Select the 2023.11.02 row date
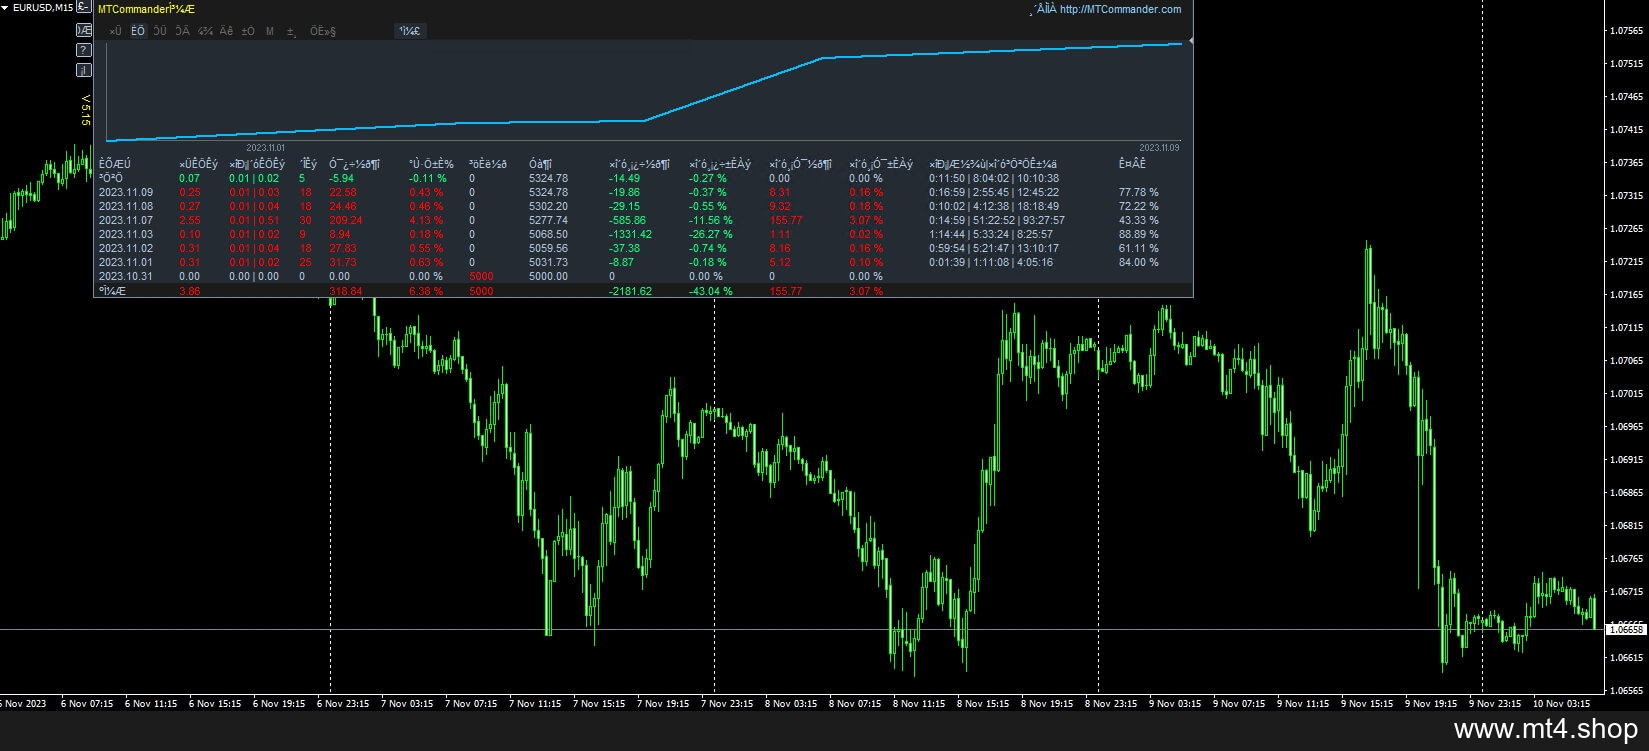 click(x=126, y=248)
